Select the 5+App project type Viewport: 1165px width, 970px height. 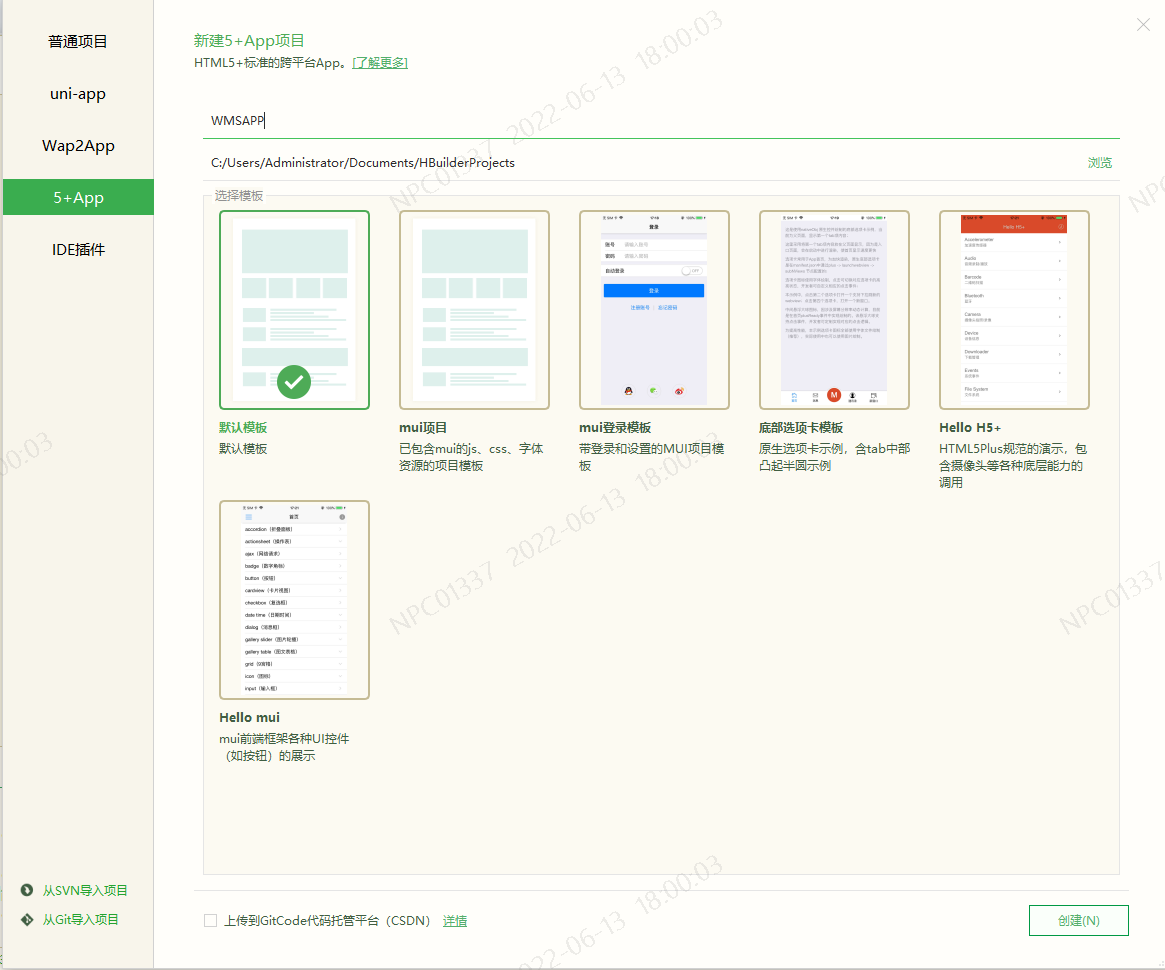click(78, 198)
